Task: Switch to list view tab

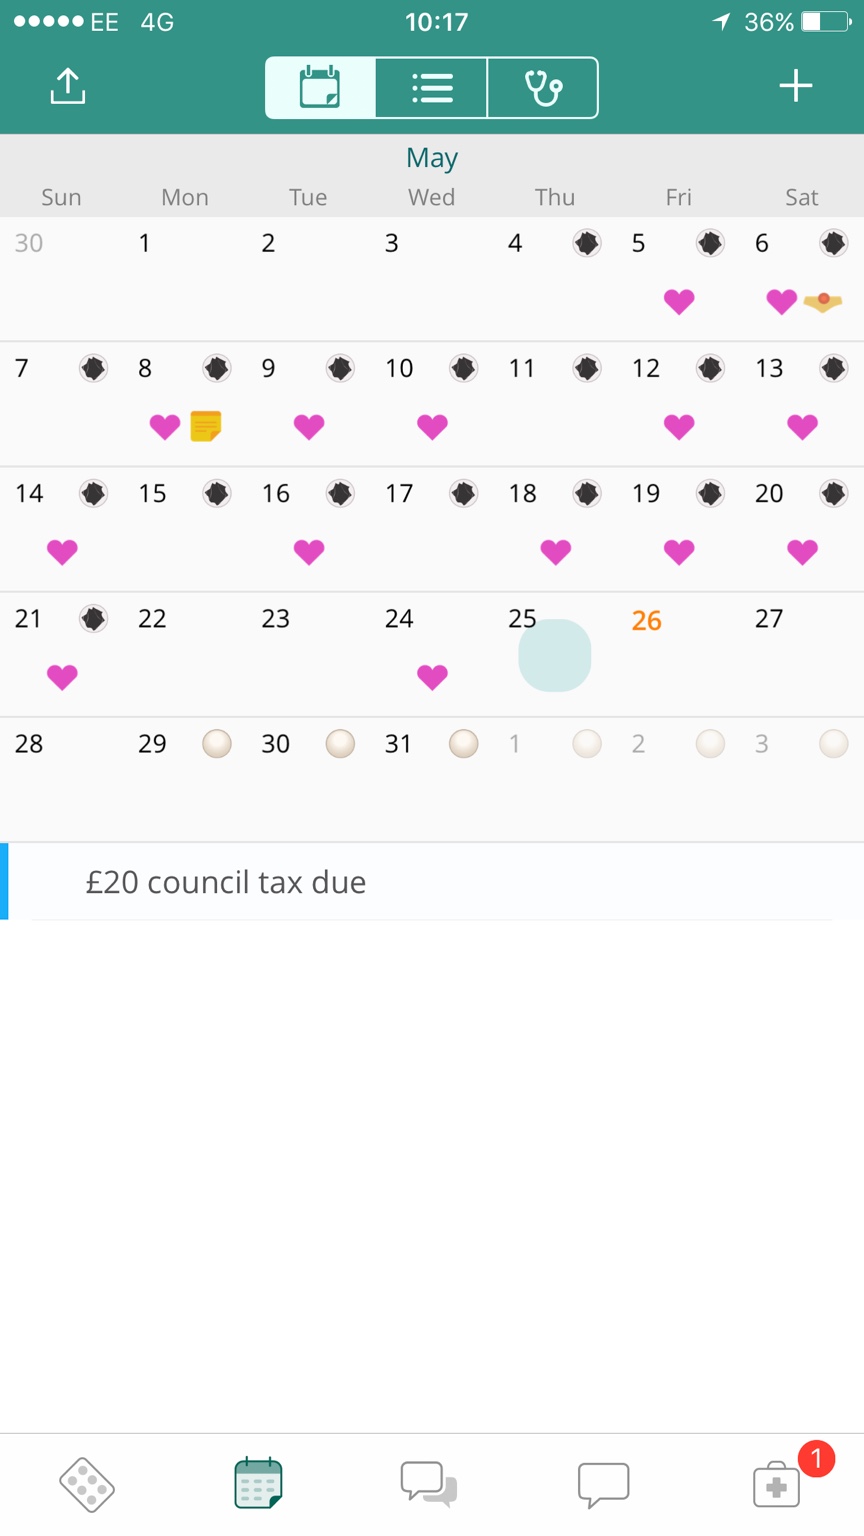Action: point(432,88)
